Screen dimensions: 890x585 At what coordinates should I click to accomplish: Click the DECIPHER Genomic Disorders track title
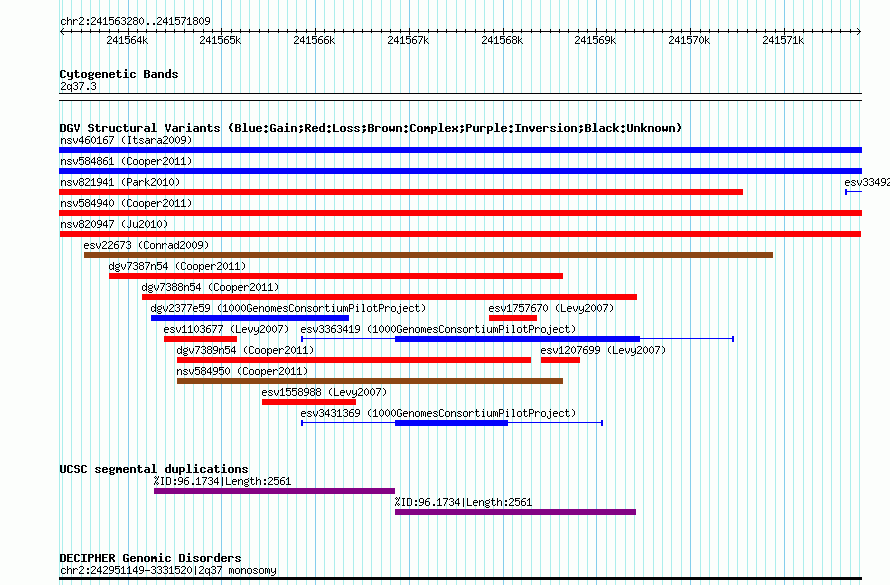click(150, 558)
